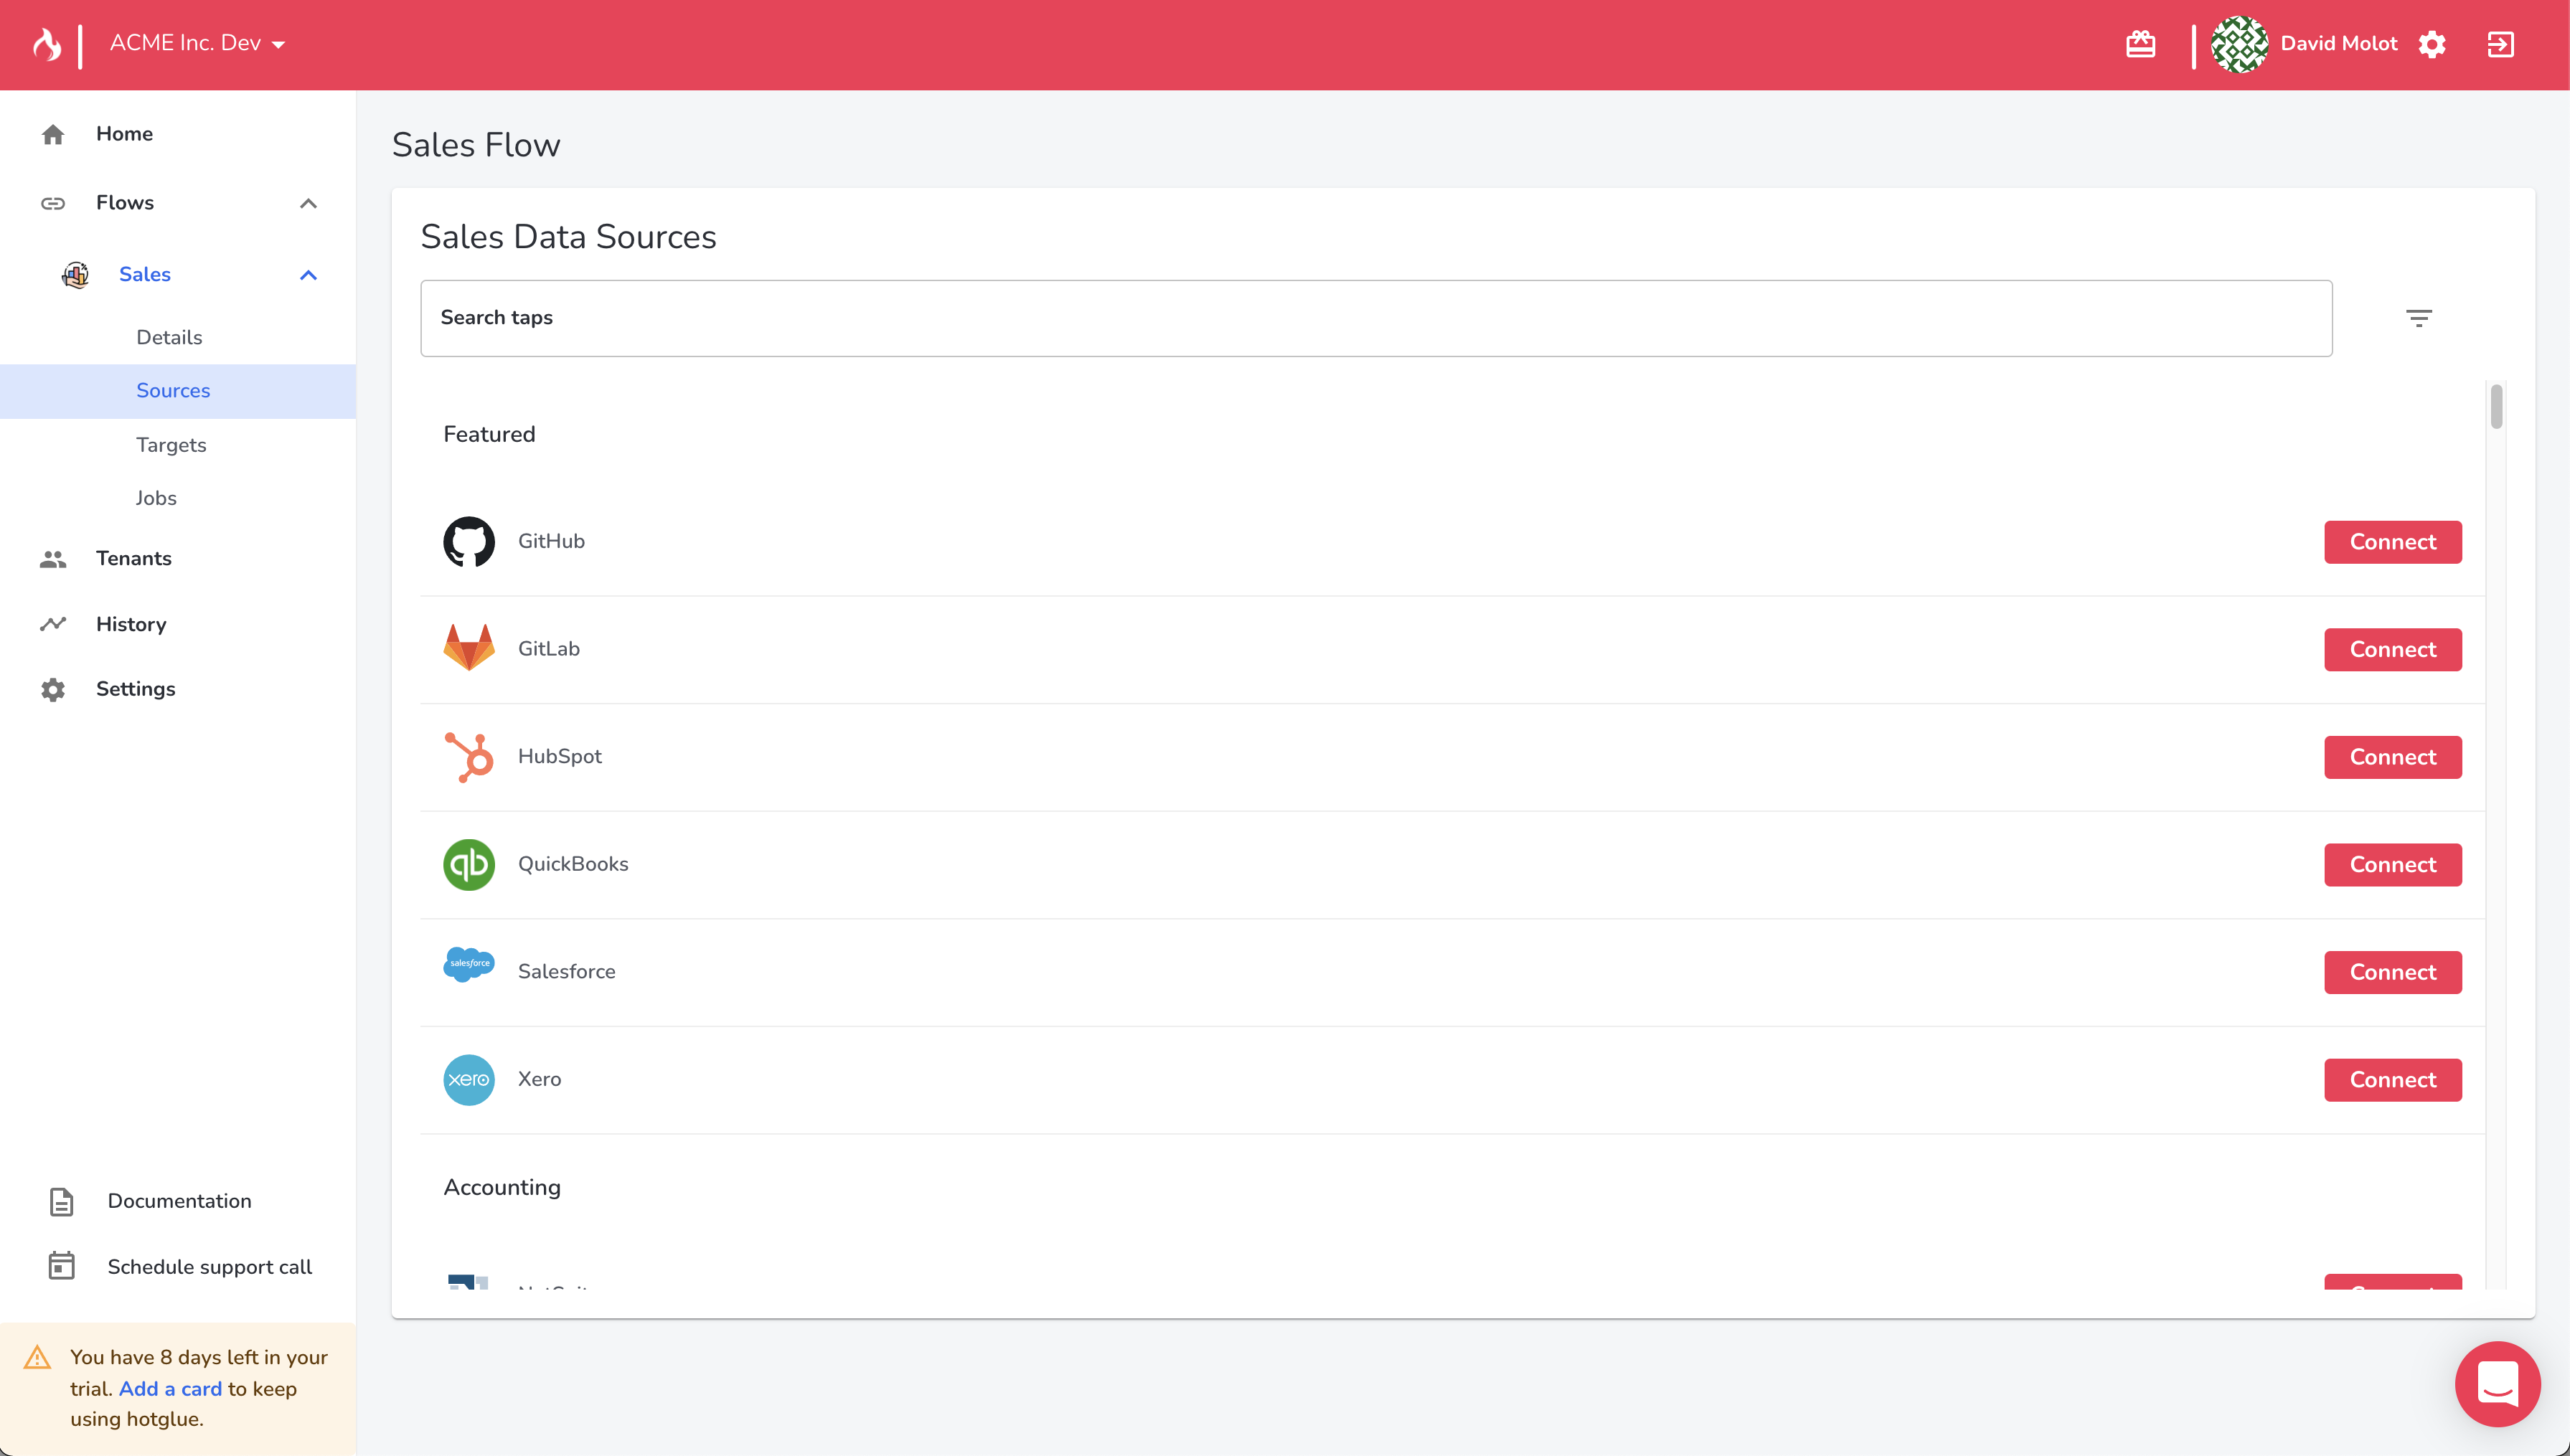This screenshot has height=1456, width=2570.
Task: Click the HubSpot row label
Action: (559, 756)
